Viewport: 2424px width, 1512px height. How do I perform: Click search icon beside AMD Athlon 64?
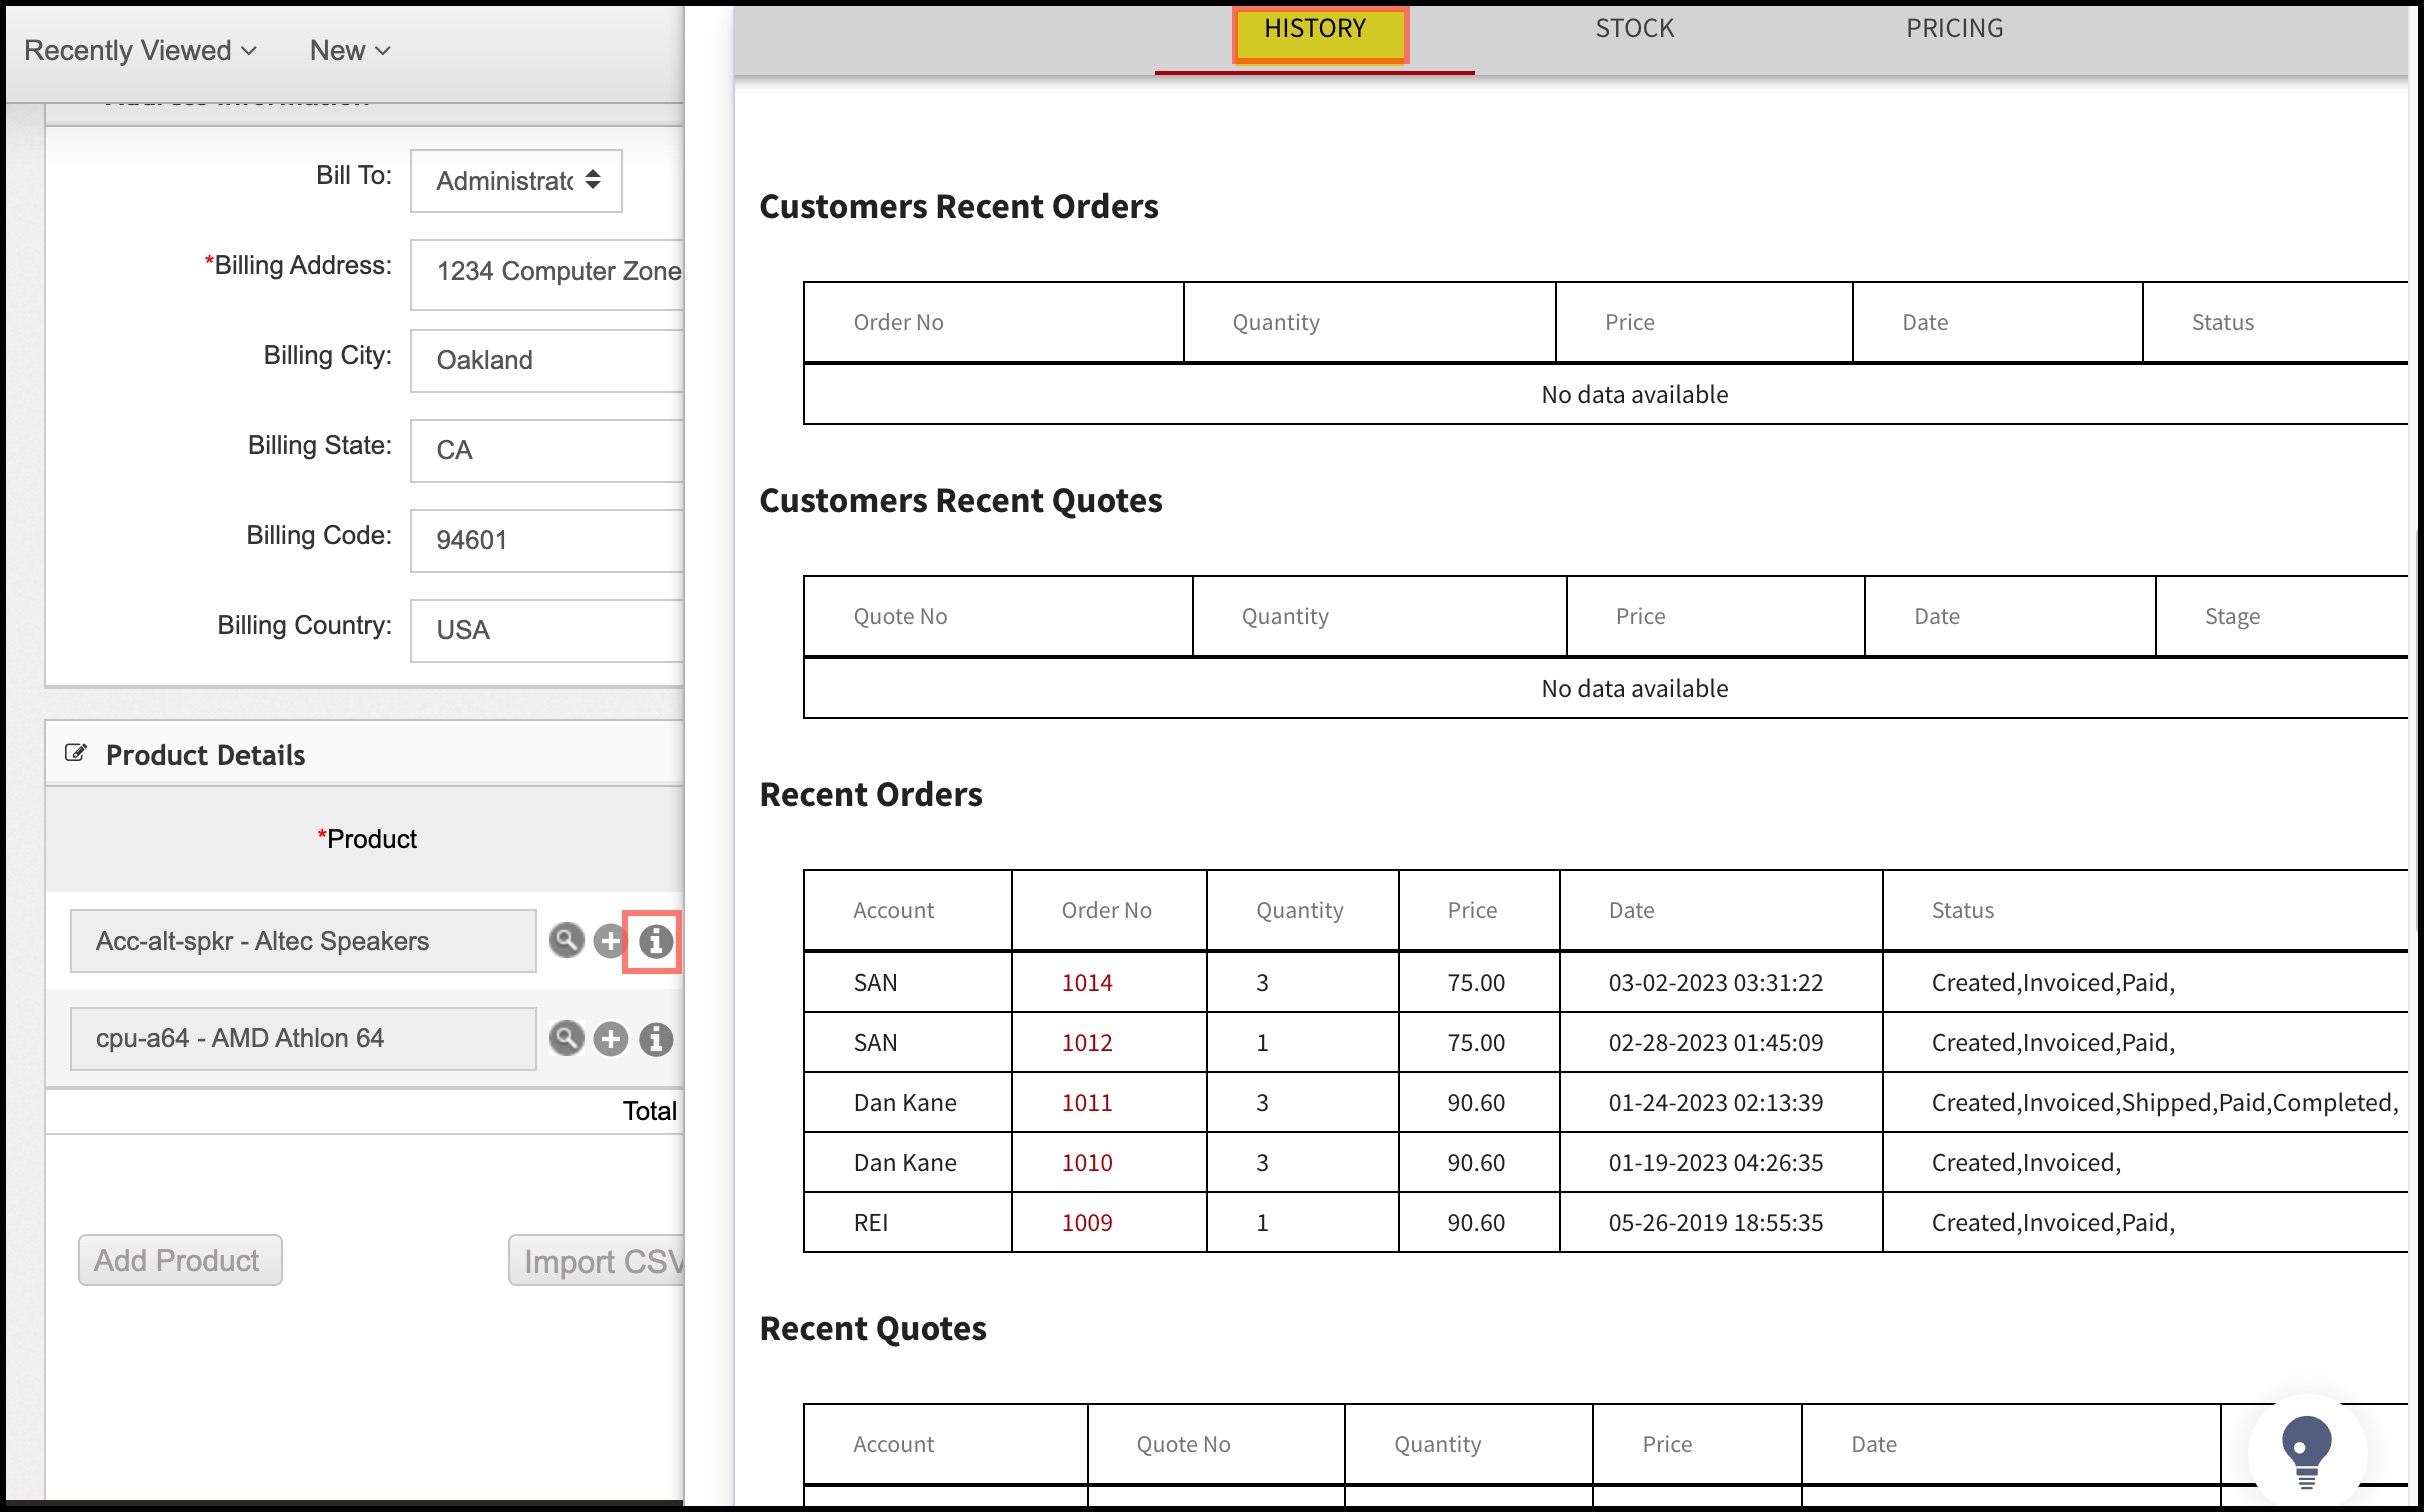566,1038
